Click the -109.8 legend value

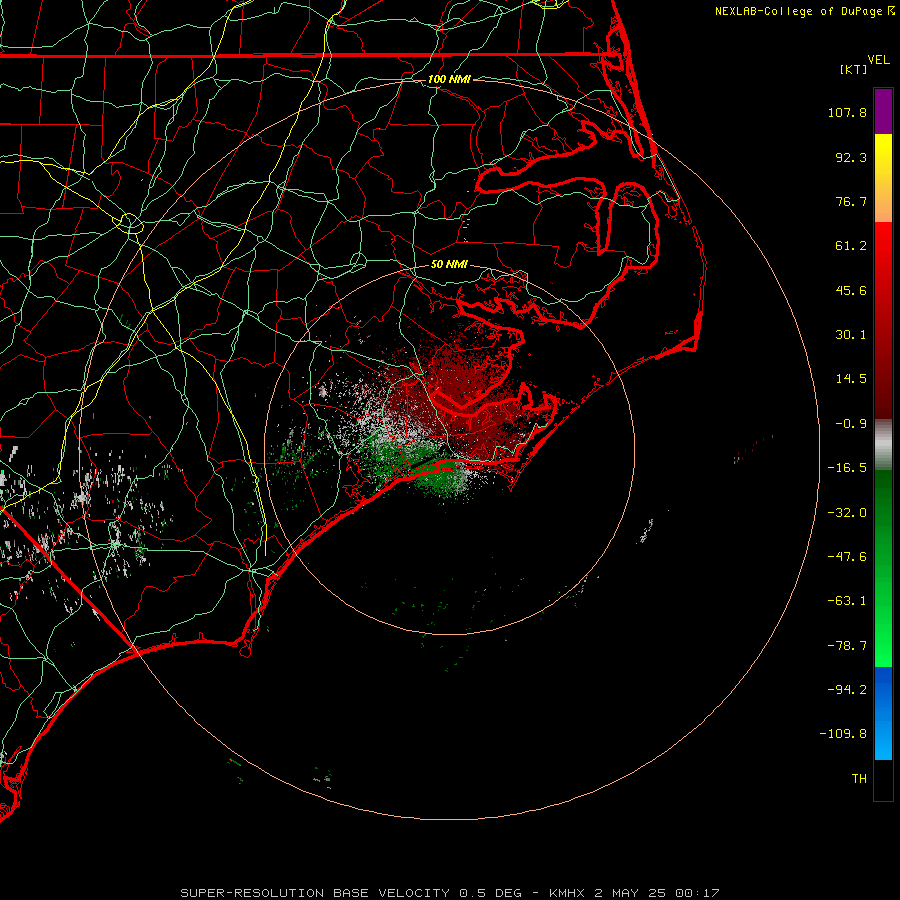844,734
